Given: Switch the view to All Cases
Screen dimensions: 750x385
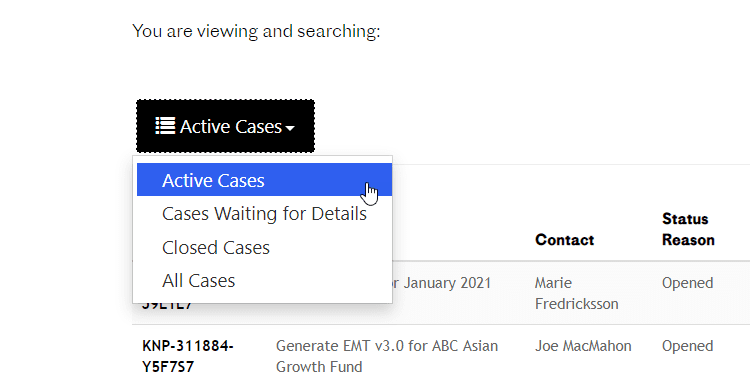Looking at the screenshot, I should click(x=199, y=281).
